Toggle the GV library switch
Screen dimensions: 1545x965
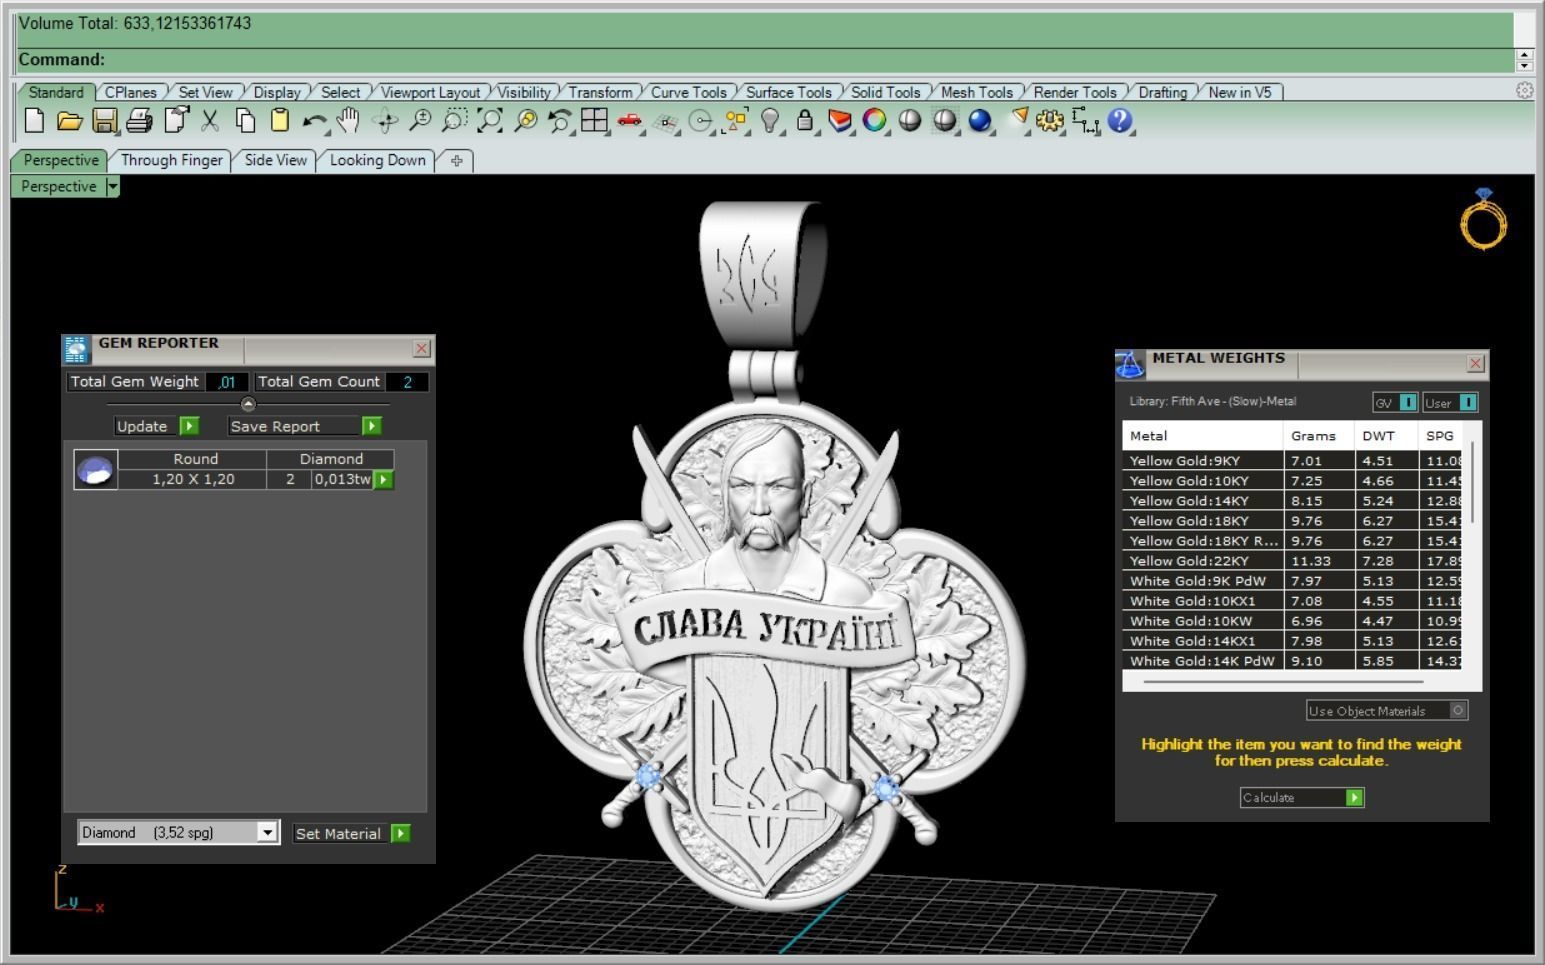click(x=1408, y=403)
